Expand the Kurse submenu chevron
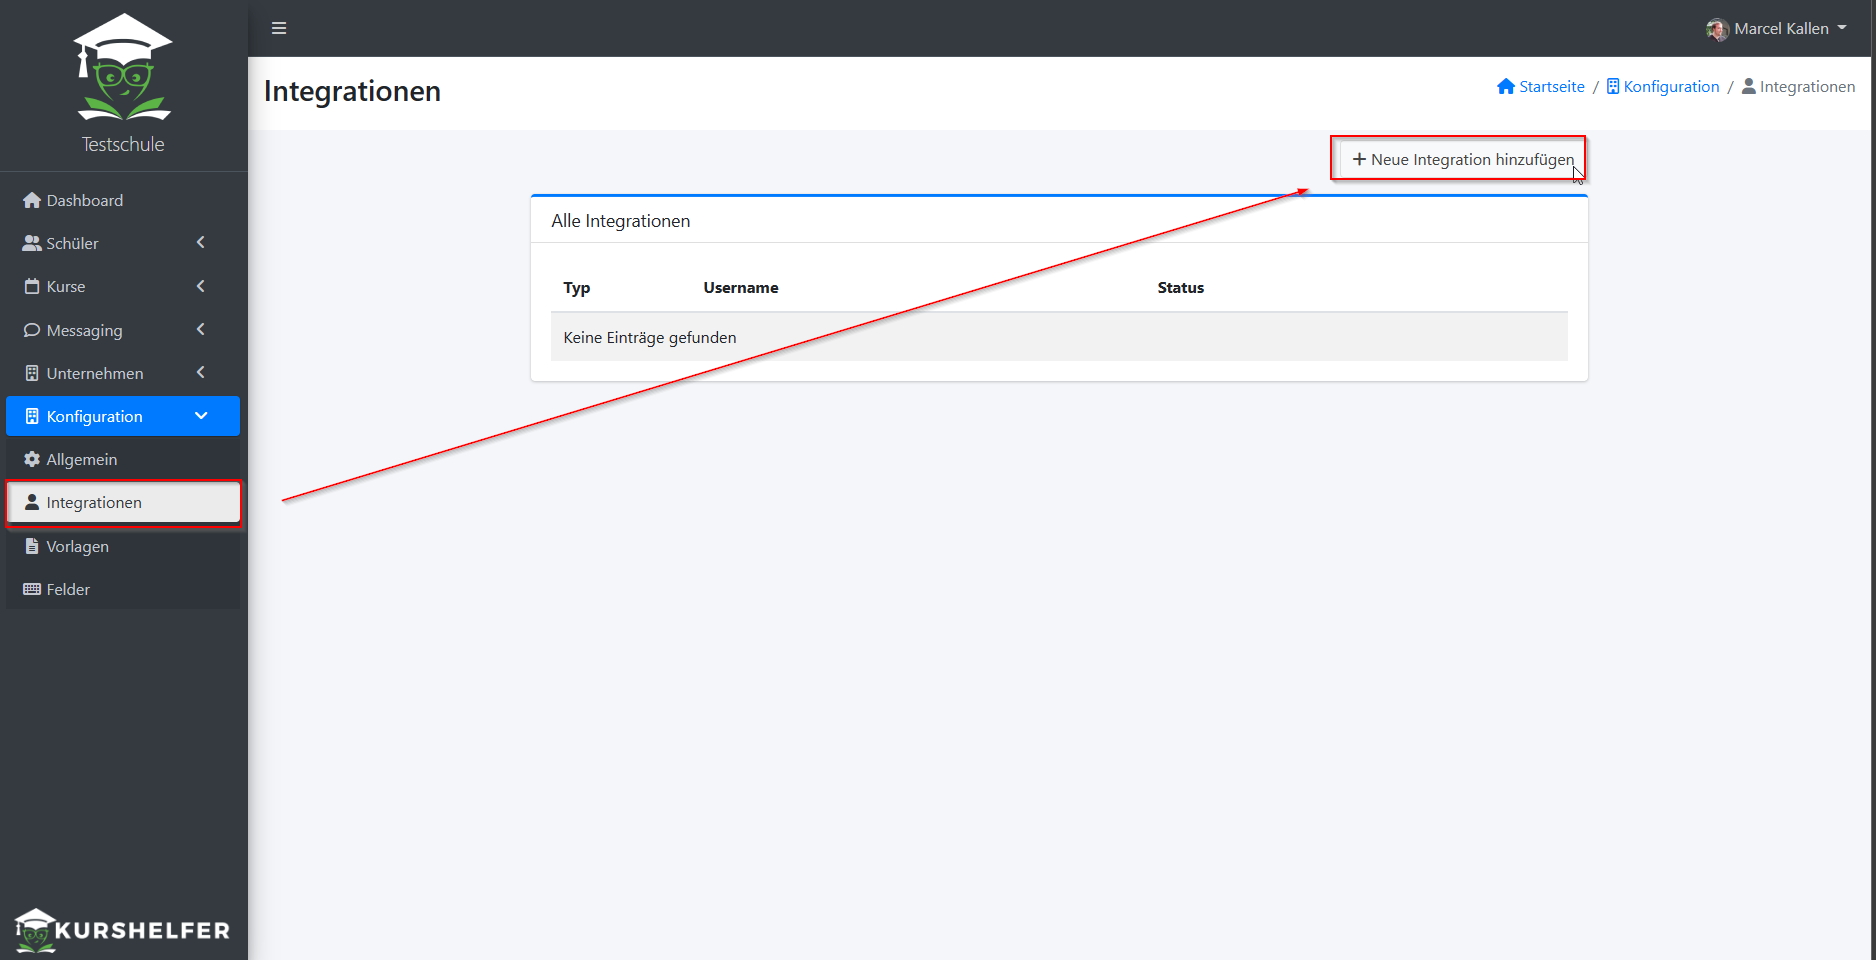 (201, 286)
